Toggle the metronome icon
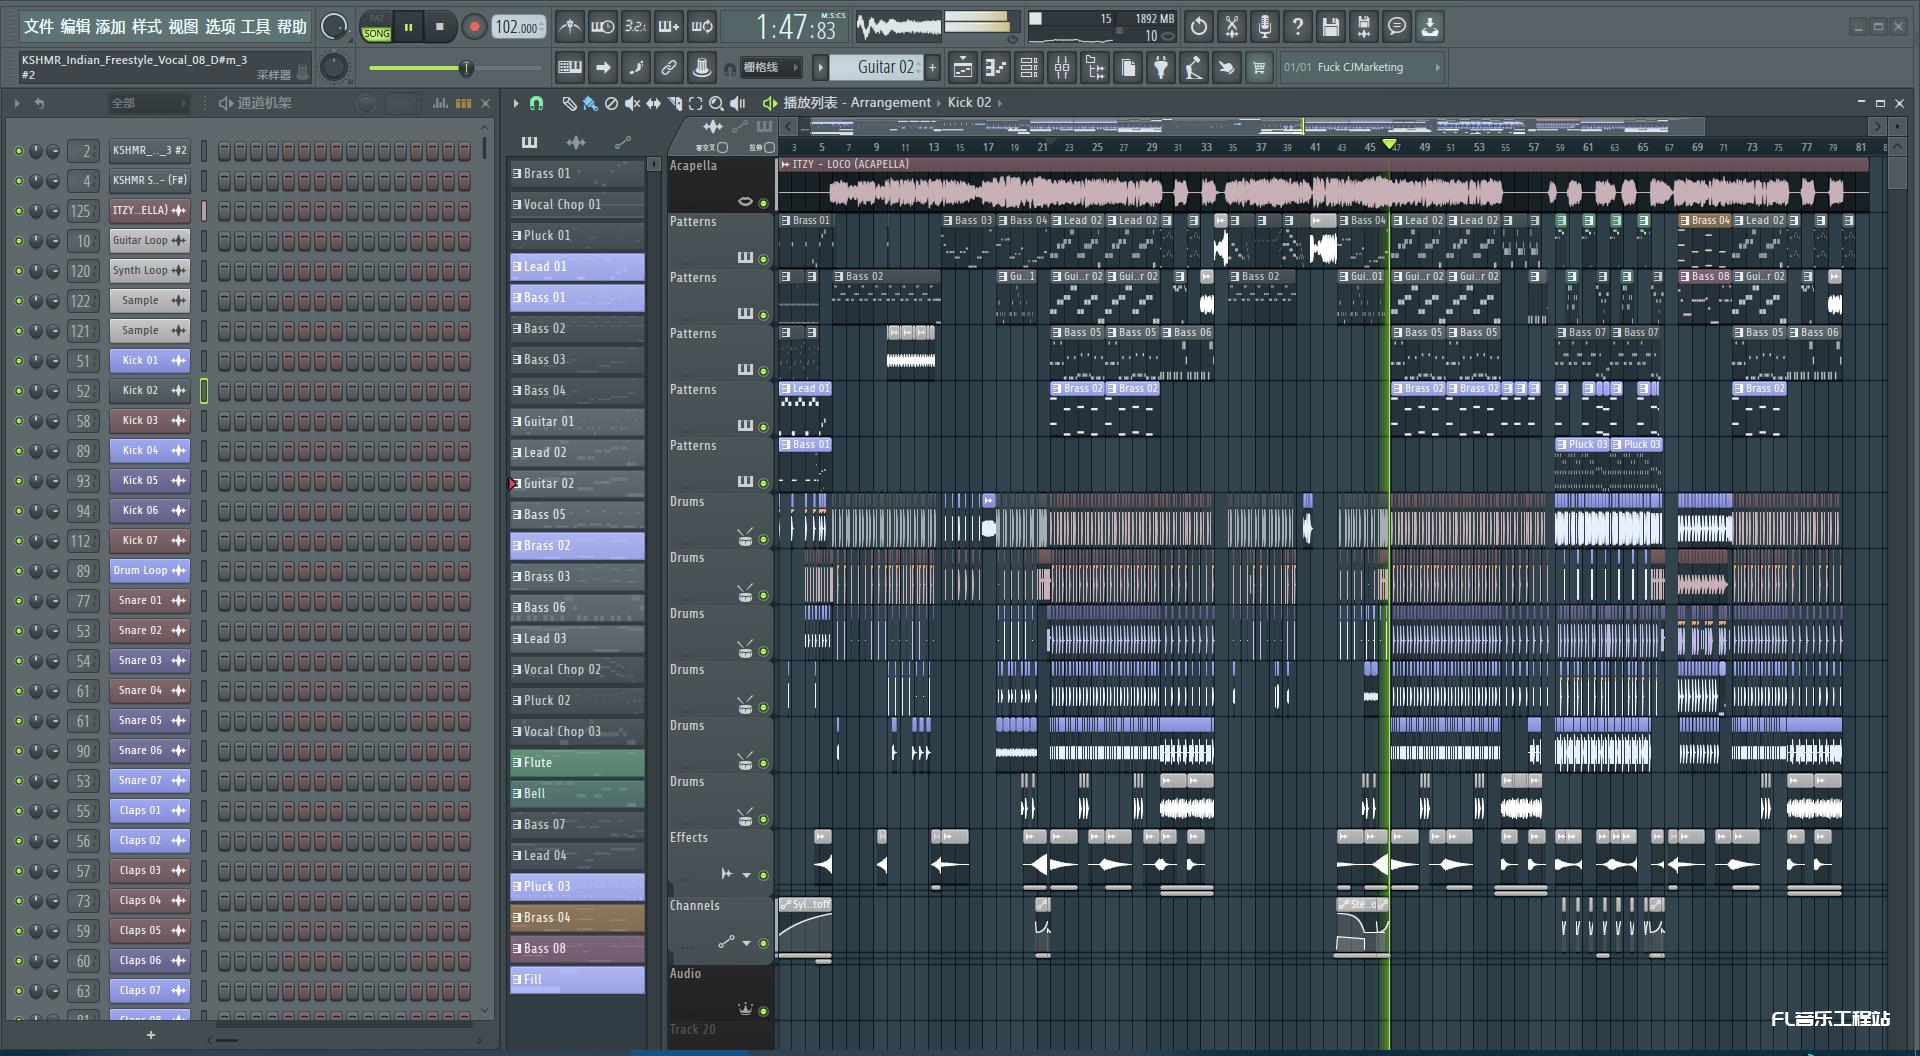This screenshot has width=1920, height=1056. pyautogui.click(x=569, y=27)
